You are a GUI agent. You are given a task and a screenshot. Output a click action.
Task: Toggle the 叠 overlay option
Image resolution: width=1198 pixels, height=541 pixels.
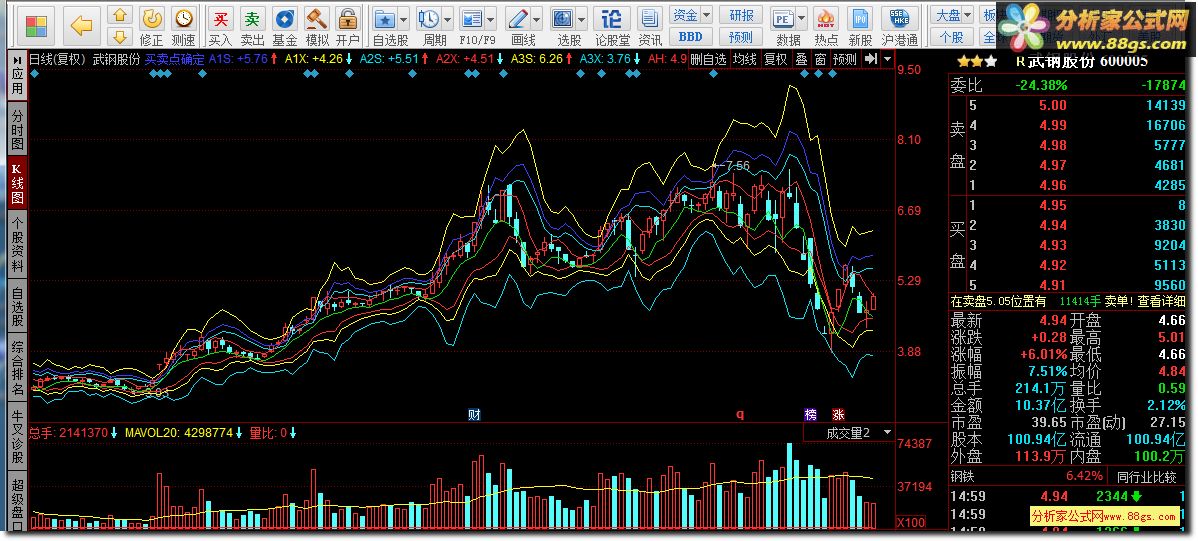[801, 59]
